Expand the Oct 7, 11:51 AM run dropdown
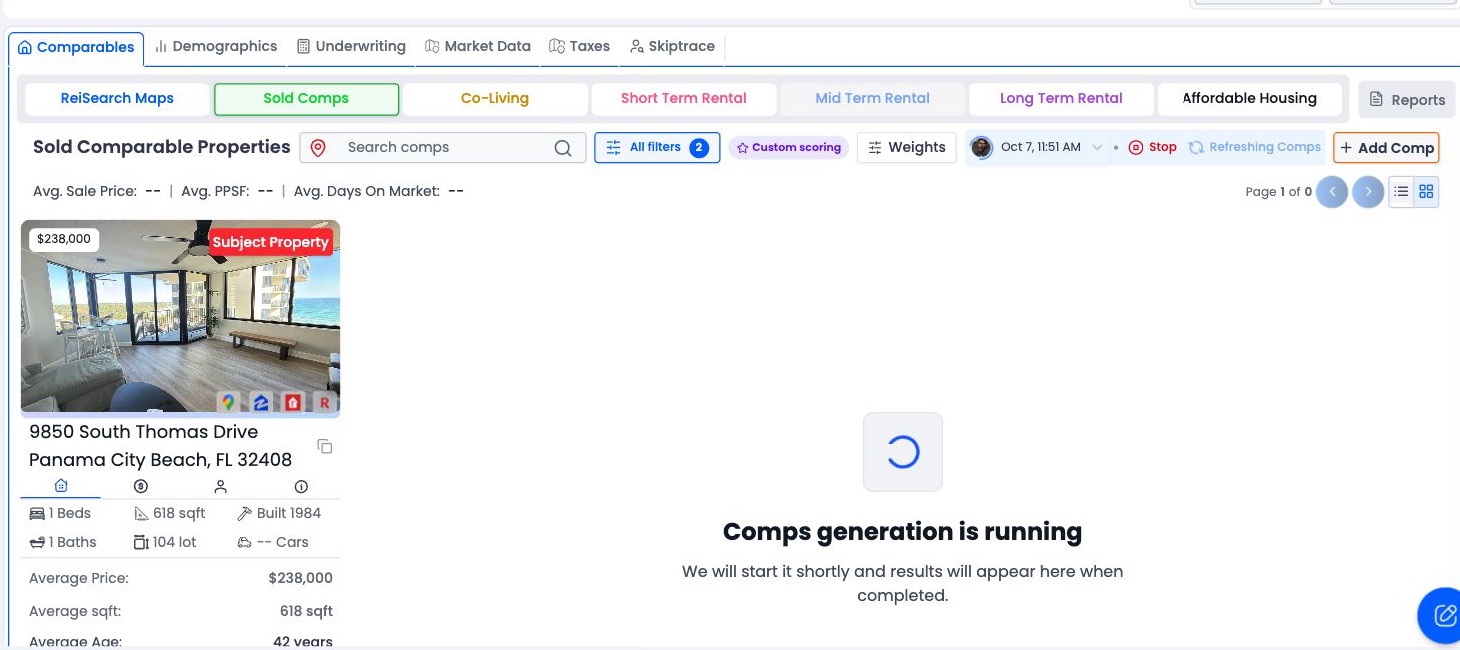 (x=1097, y=147)
